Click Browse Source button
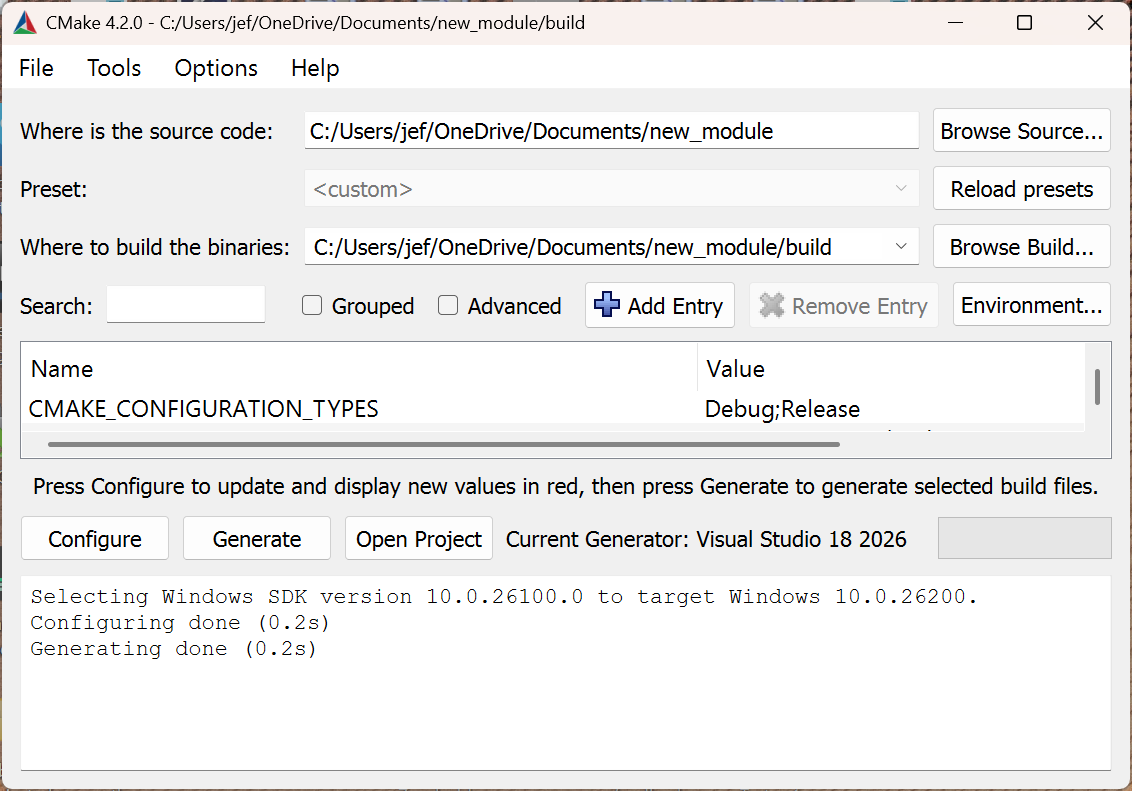The width and height of the screenshot is (1132, 791). point(1022,131)
